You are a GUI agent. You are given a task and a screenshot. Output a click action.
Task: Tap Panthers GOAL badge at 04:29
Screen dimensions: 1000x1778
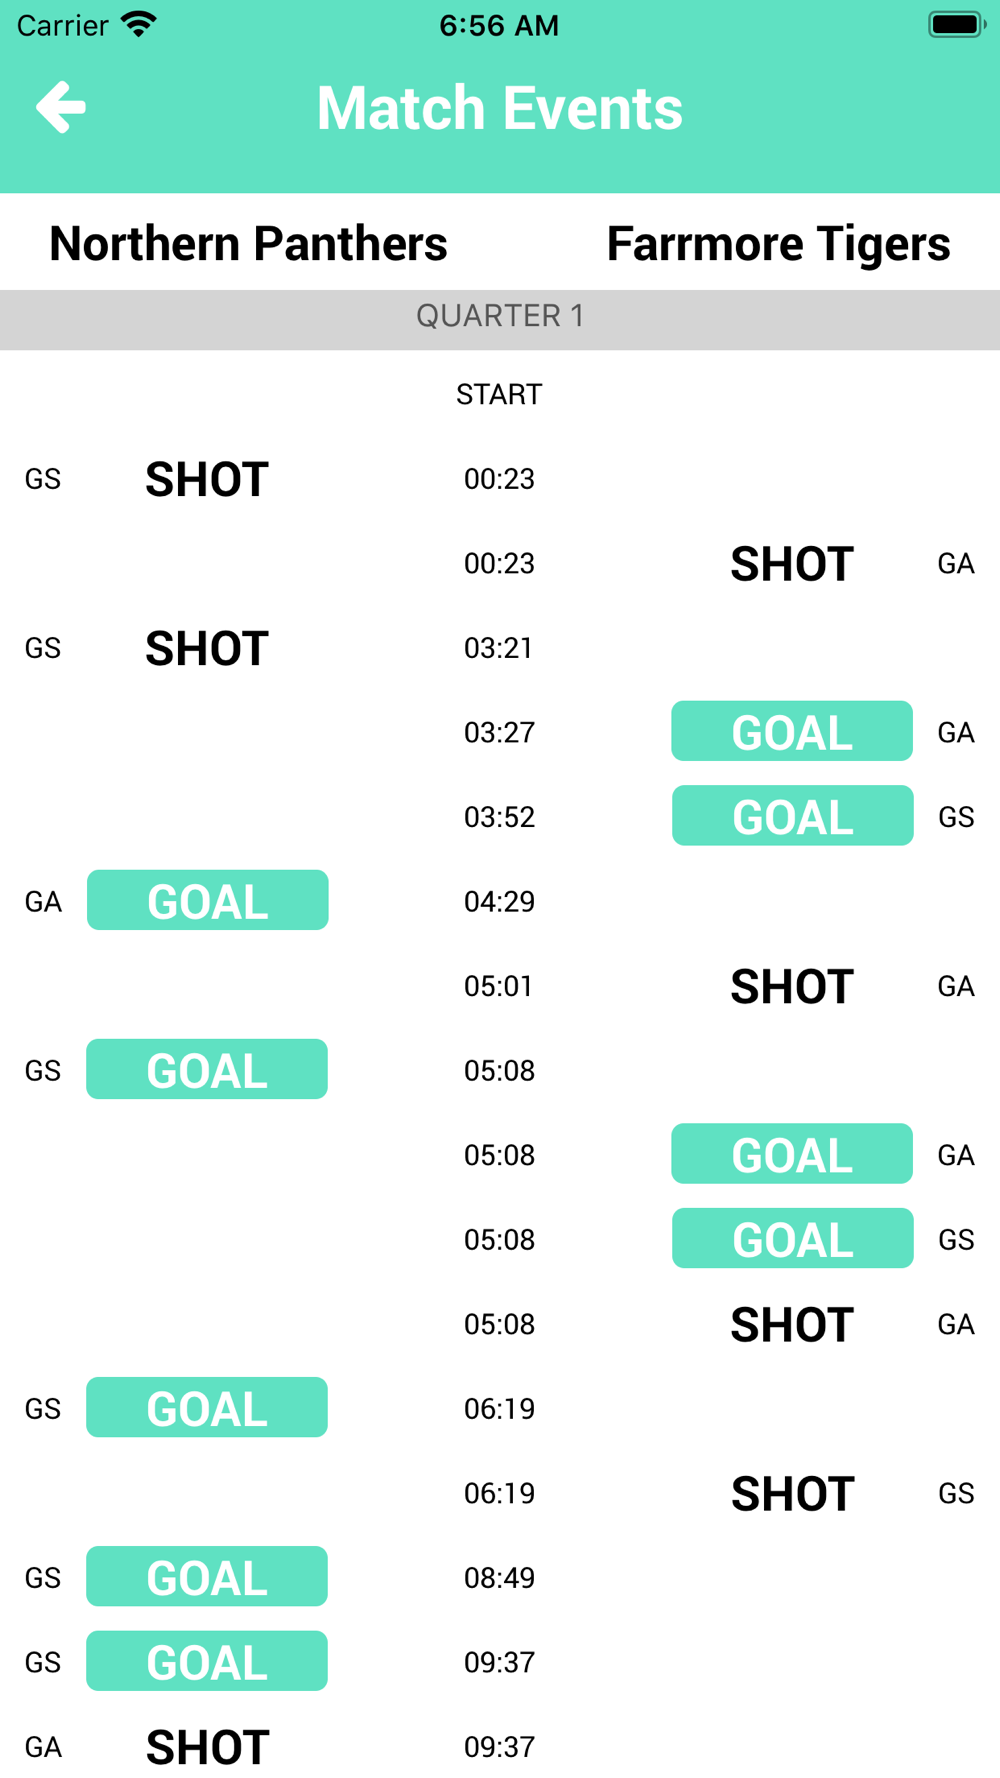tap(208, 901)
